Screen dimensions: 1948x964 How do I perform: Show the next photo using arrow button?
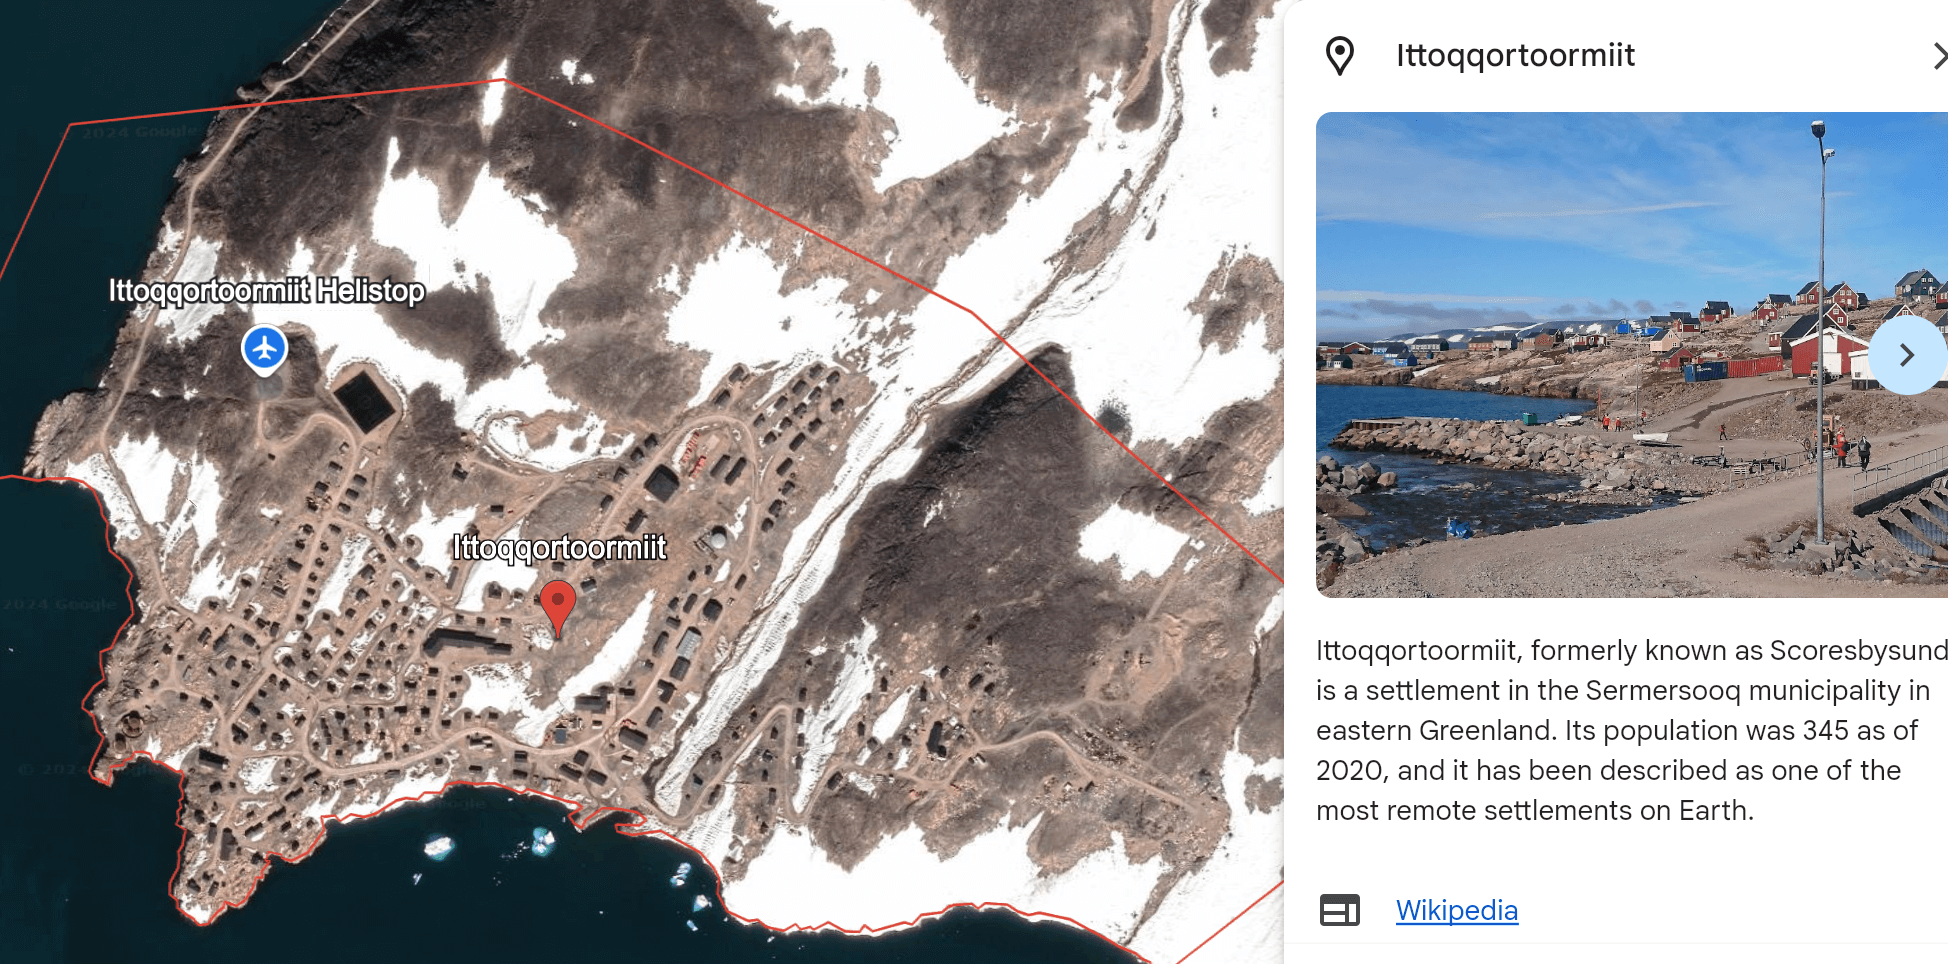[x=1906, y=355]
